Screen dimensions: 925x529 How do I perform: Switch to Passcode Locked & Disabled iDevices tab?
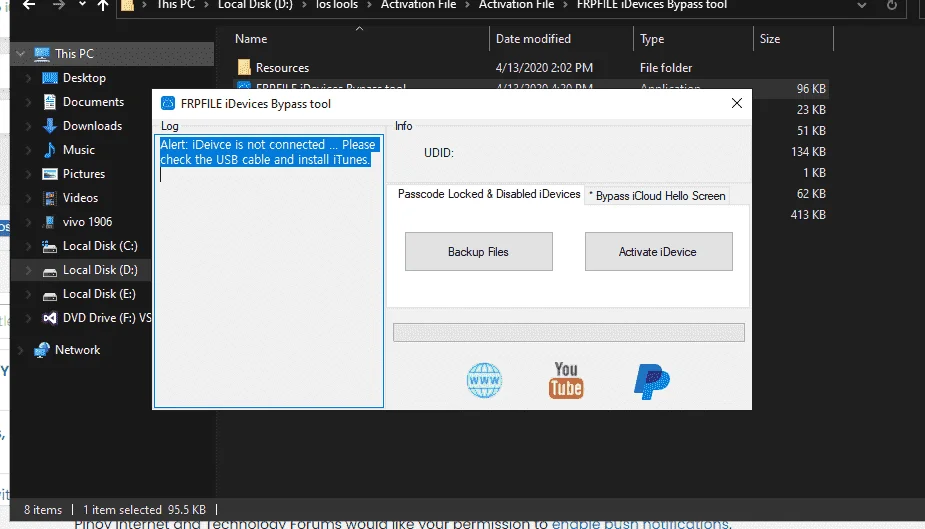coord(489,194)
